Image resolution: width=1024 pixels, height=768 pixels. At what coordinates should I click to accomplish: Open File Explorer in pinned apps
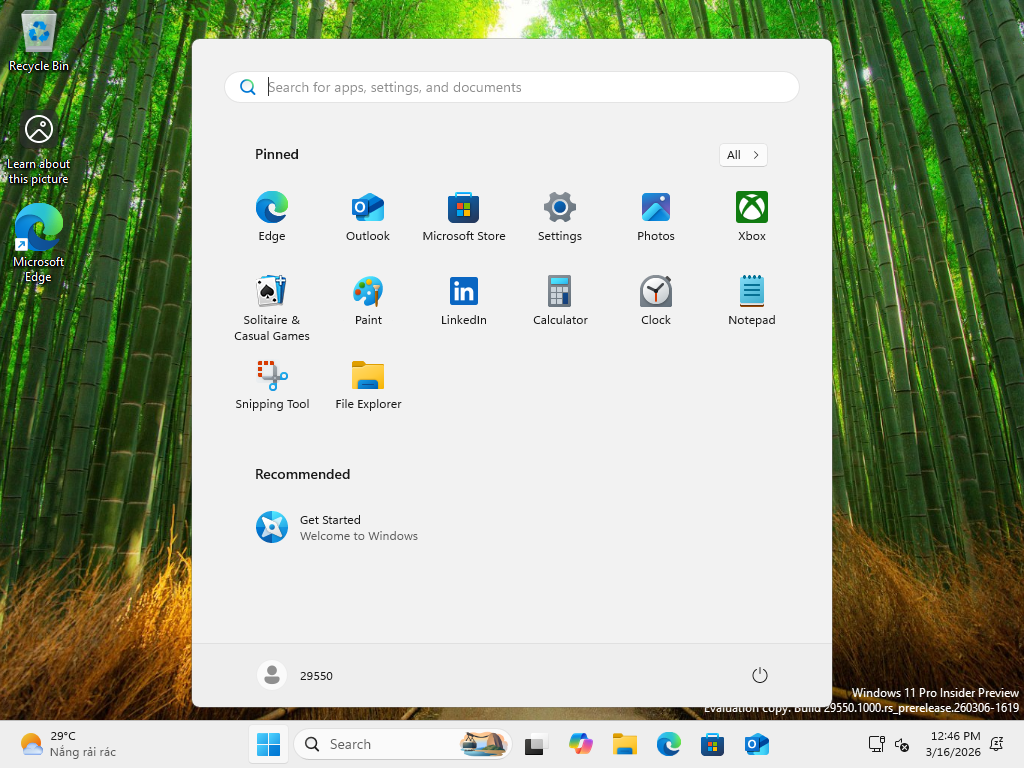368,385
